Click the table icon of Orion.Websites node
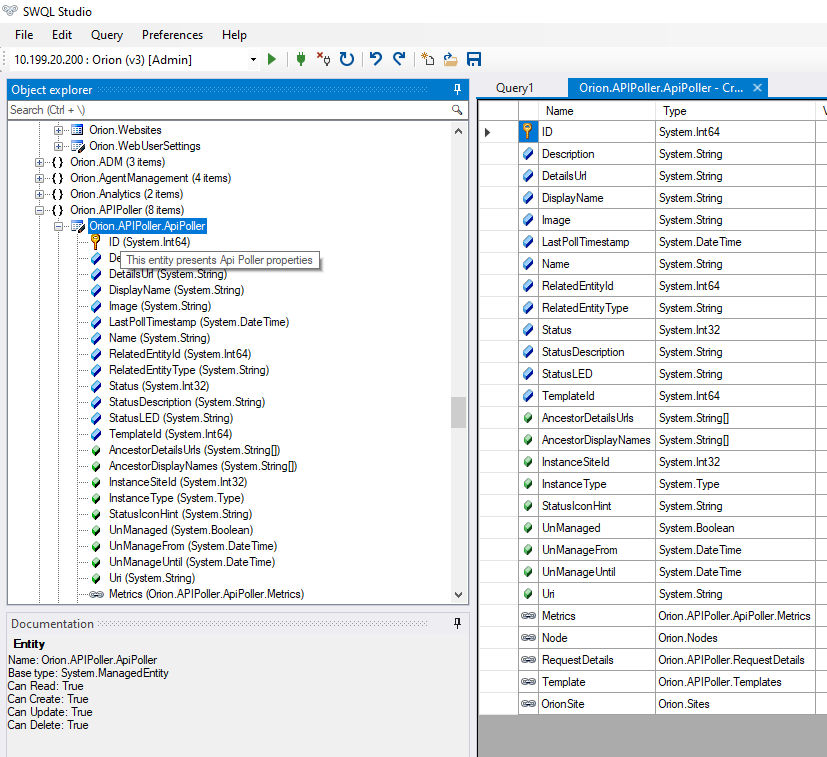827x757 pixels. click(x=77, y=130)
